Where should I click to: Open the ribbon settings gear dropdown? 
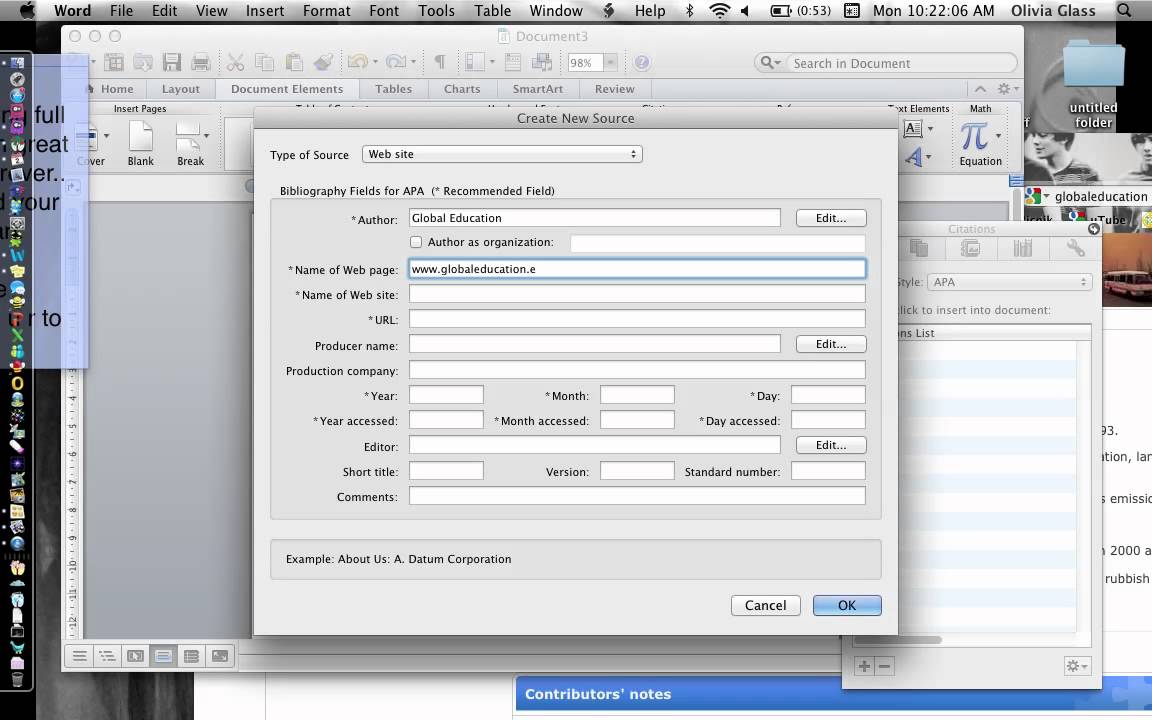pyautogui.click(x=1007, y=89)
